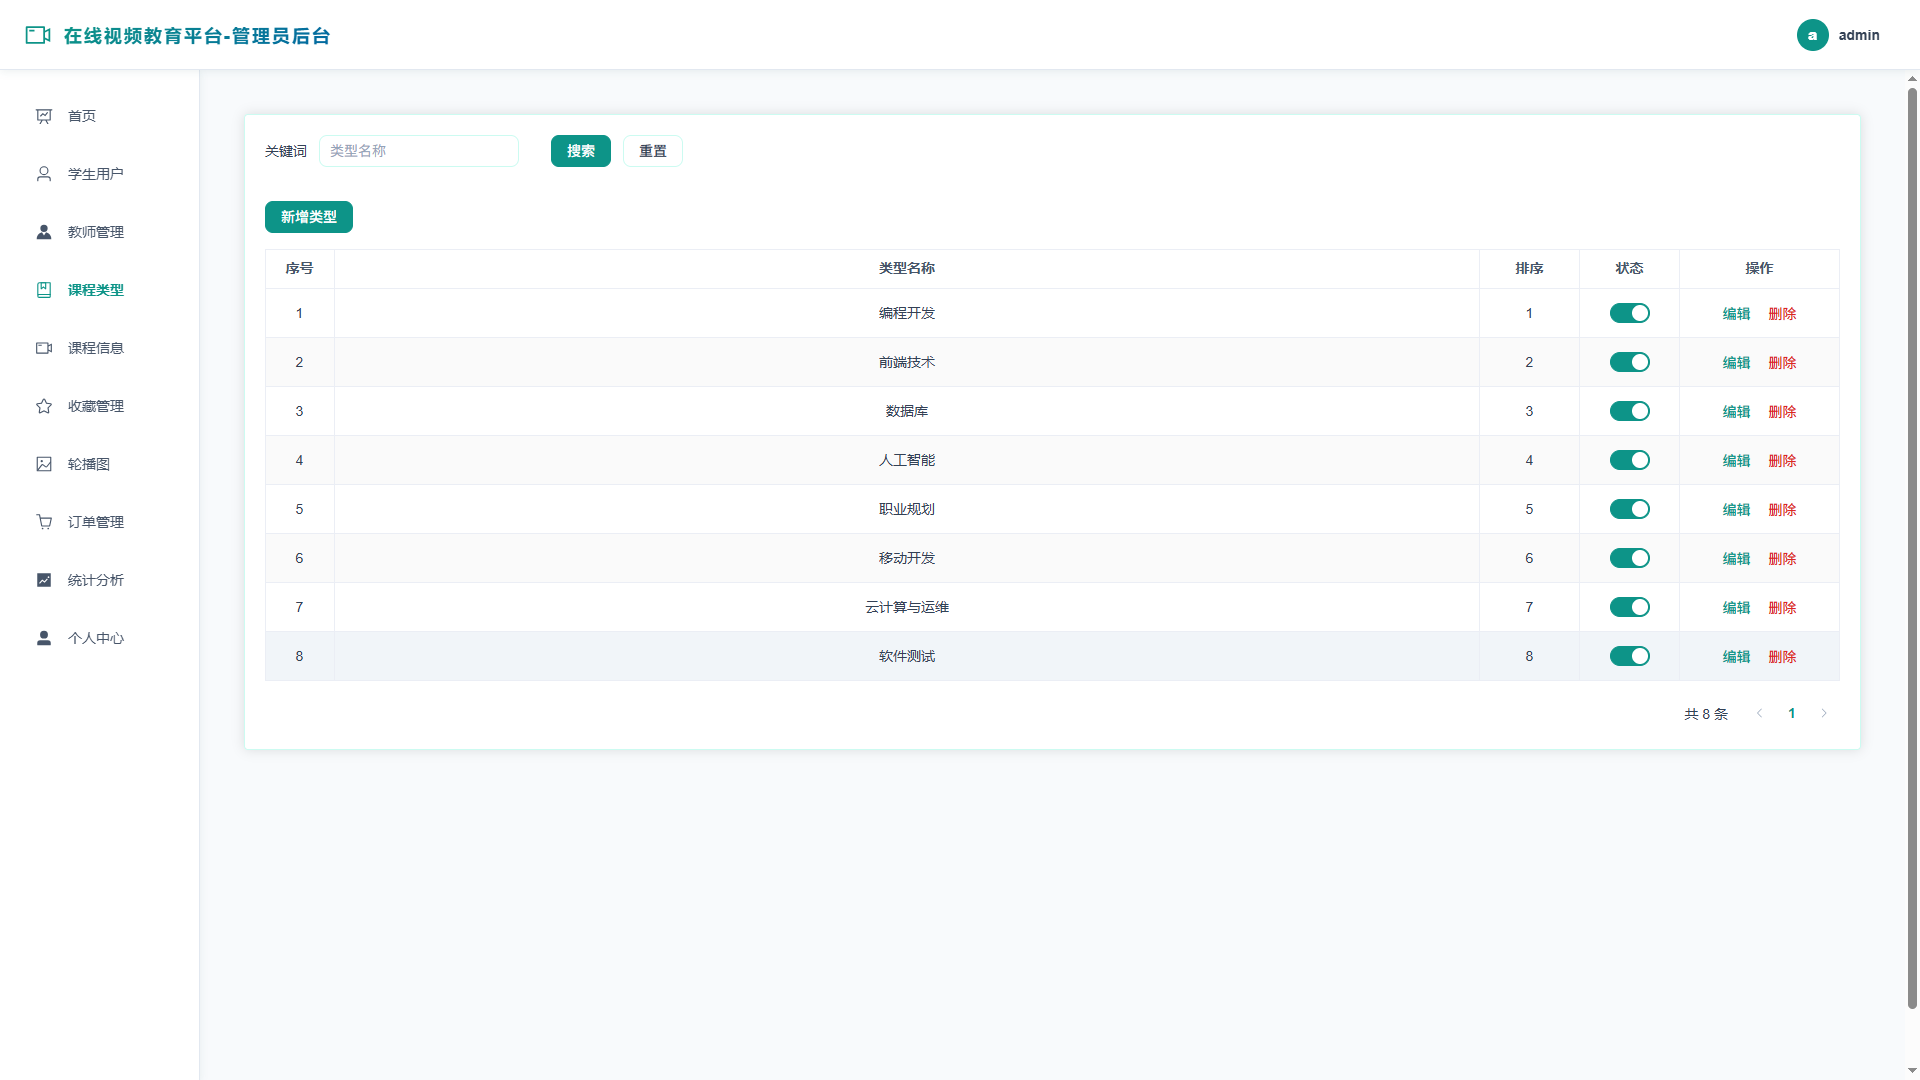The height and width of the screenshot is (1080, 1920).
Task: Click the 教师管理 teacher icon
Action: tap(44, 232)
